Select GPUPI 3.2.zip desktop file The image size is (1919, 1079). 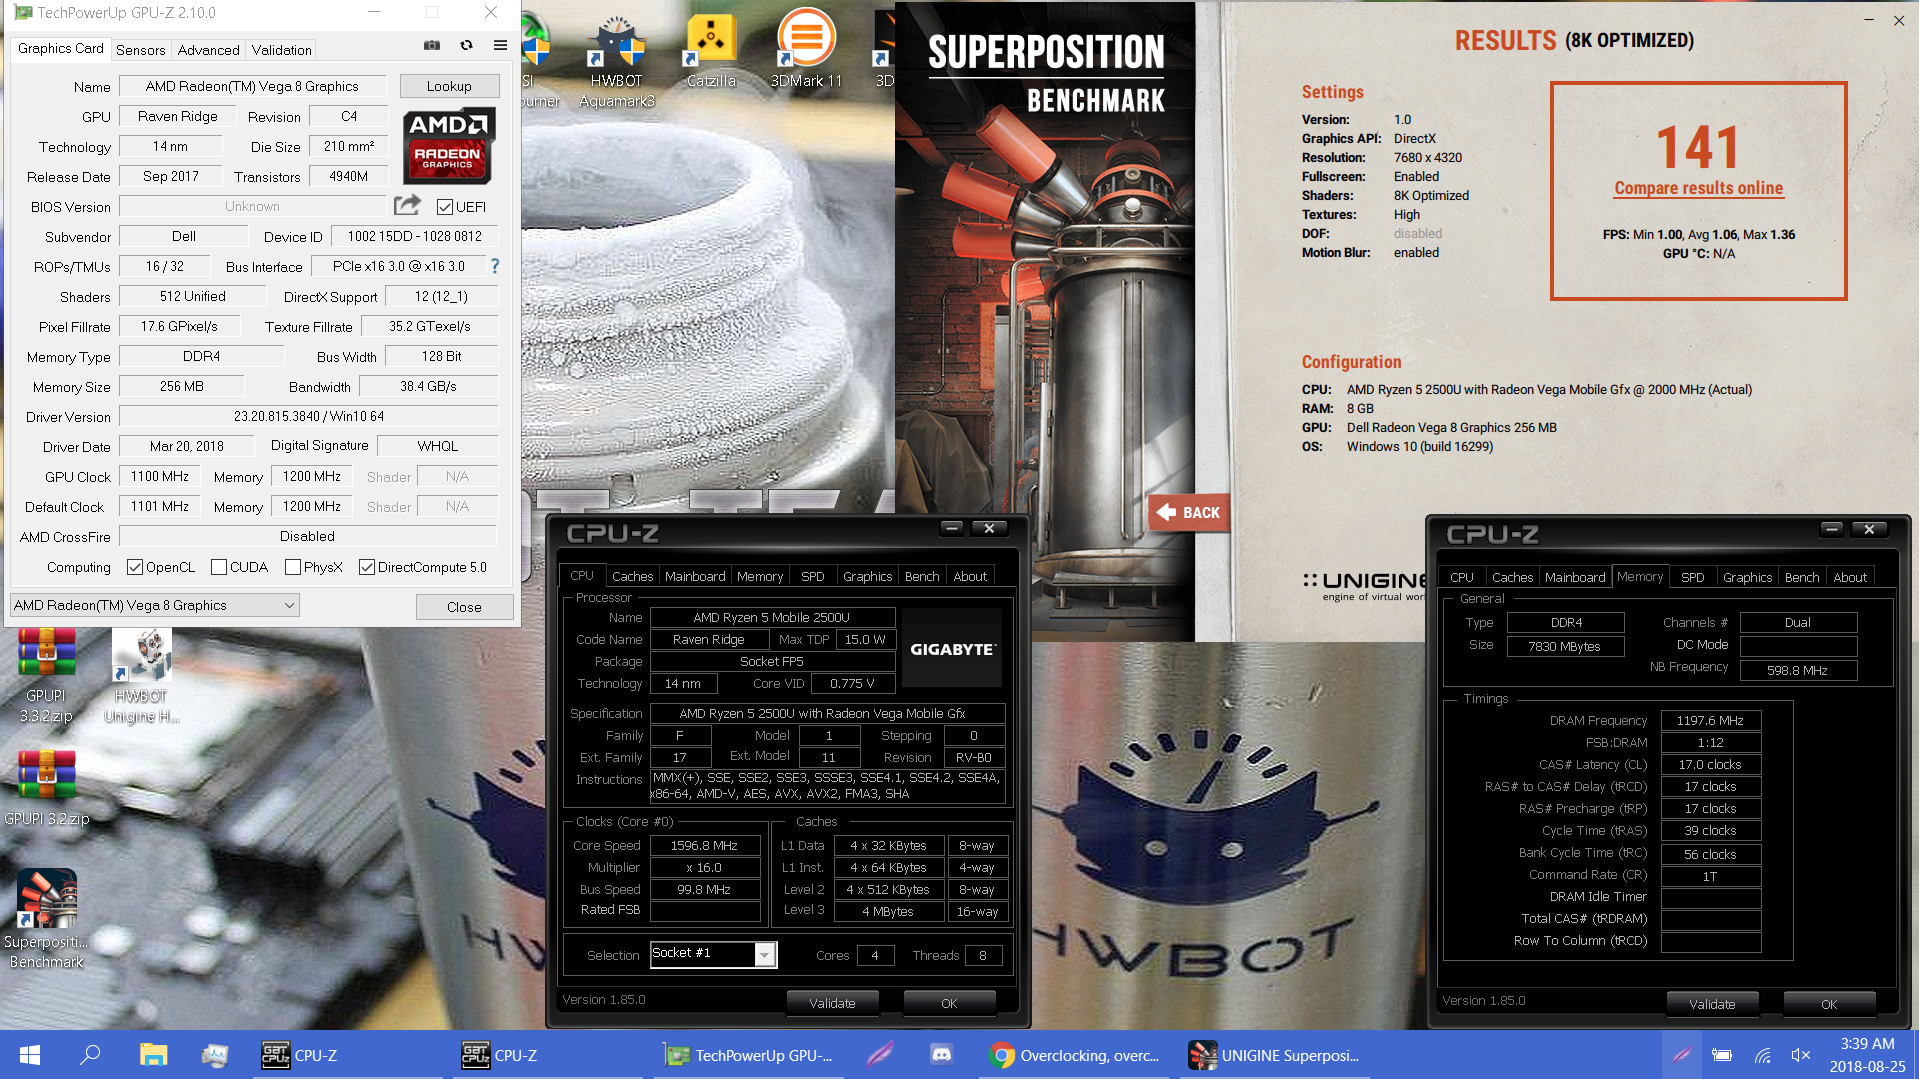coord(46,790)
